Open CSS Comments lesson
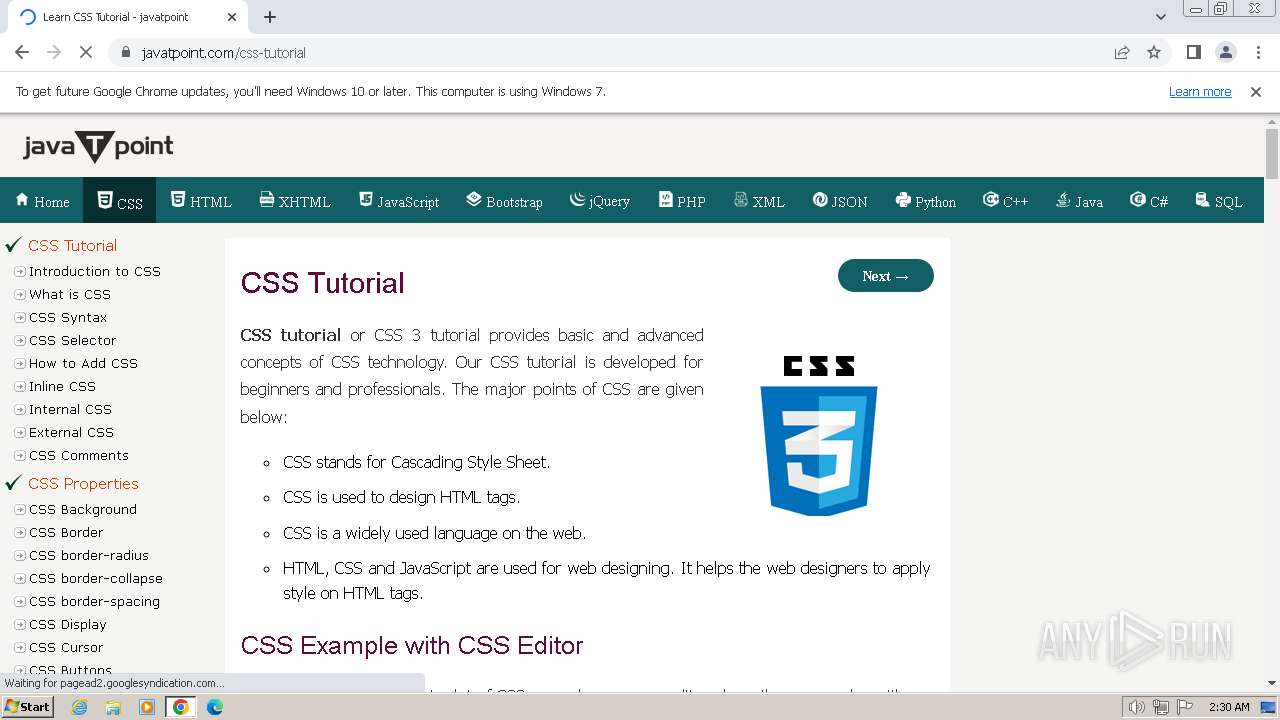The height and width of the screenshot is (720, 1280). tap(78, 455)
